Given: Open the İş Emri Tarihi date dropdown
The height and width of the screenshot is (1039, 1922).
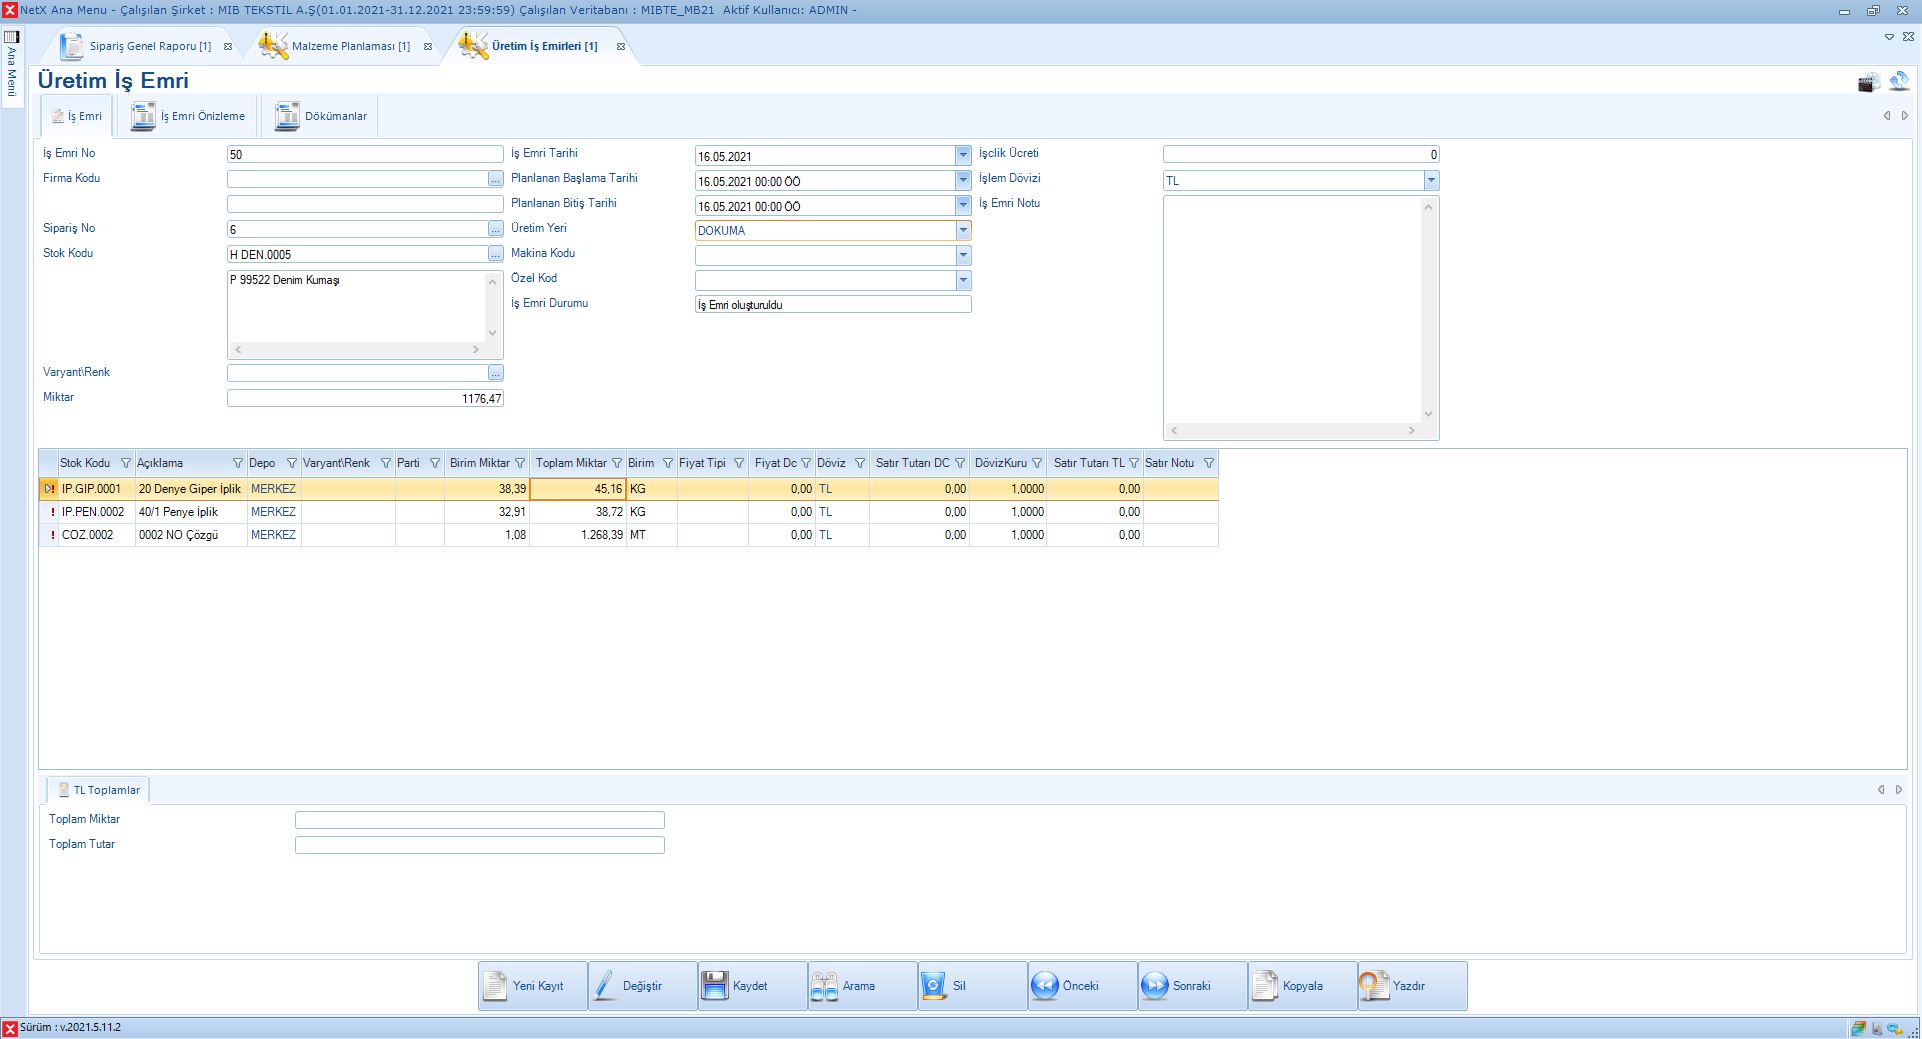Looking at the screenshot, I should point(963,155).
